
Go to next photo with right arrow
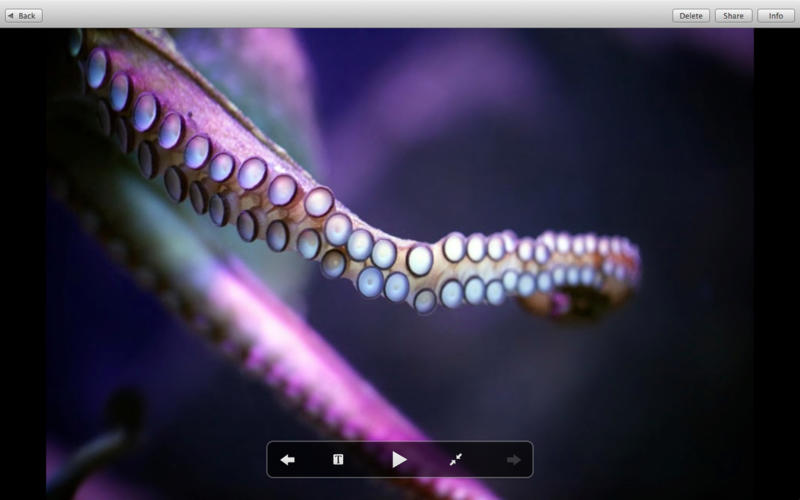pos(514,460)
